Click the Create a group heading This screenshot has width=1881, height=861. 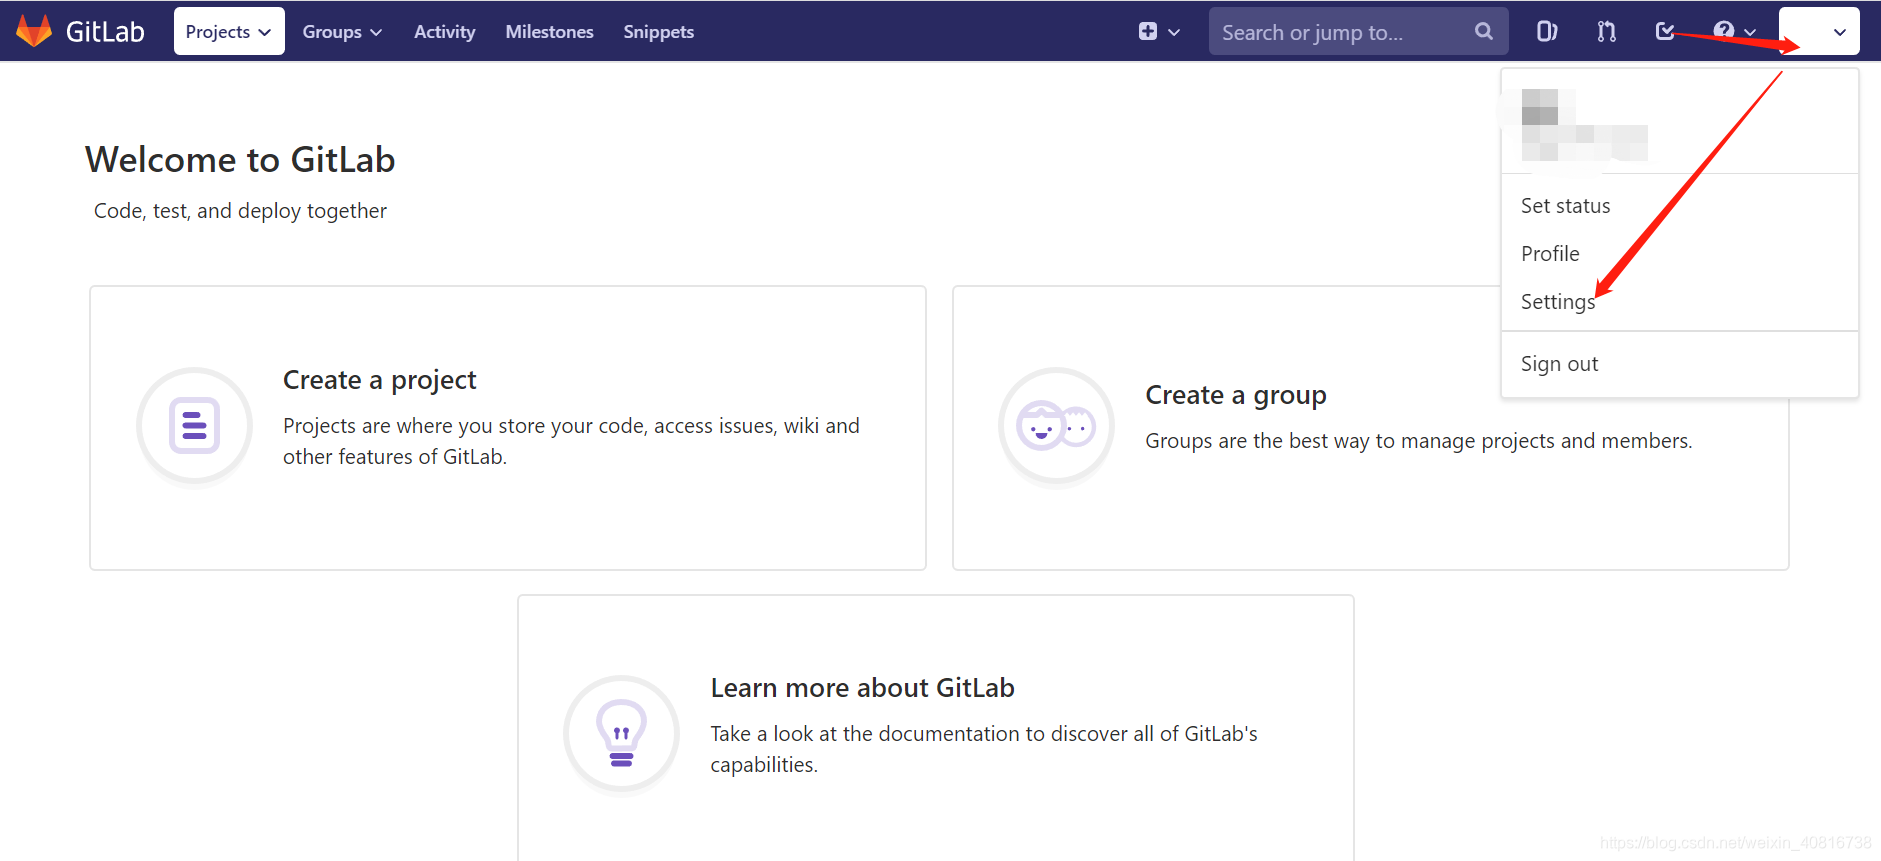coord(1236,395)
